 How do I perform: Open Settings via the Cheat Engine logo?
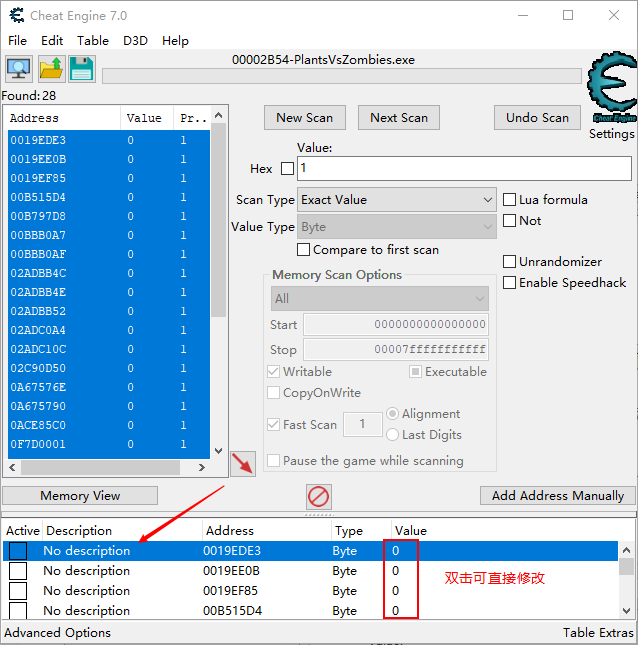612,87
